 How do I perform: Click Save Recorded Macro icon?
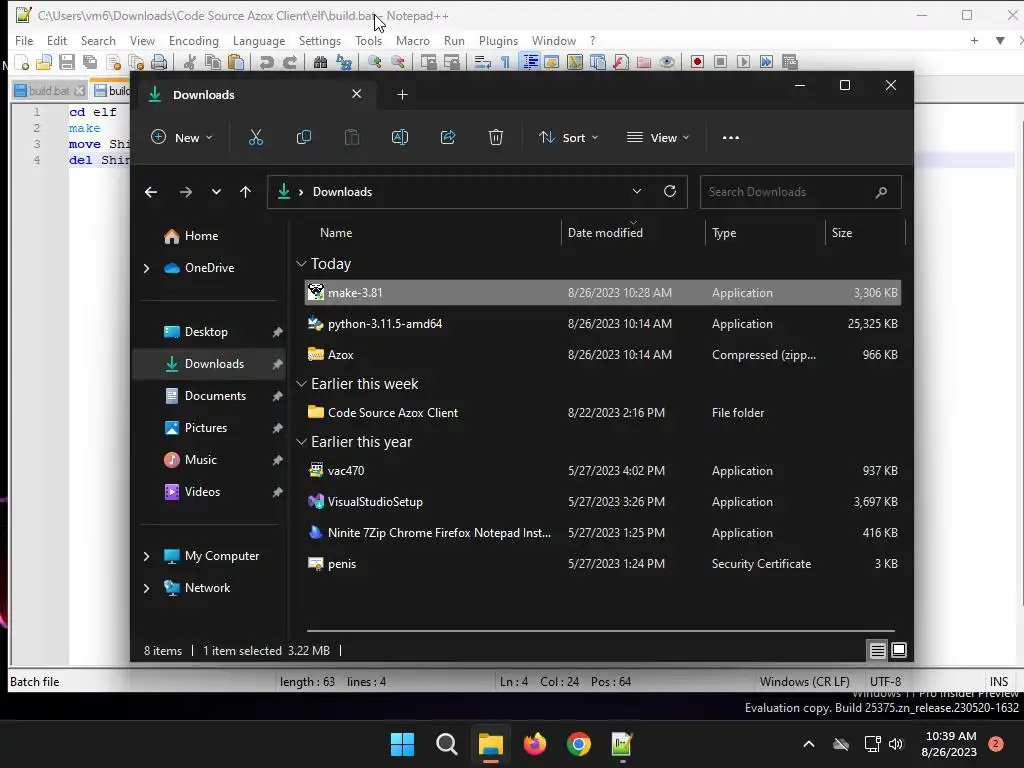pos(790,62)
